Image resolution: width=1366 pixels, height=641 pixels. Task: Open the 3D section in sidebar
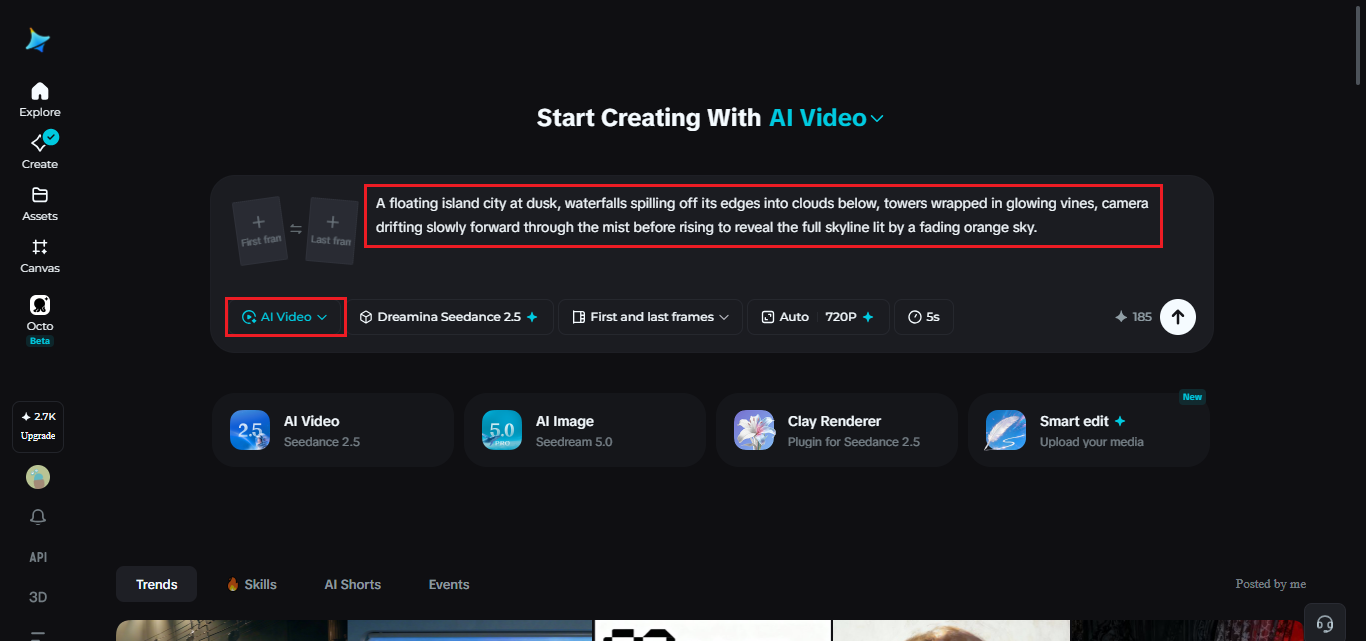(38, 597)
